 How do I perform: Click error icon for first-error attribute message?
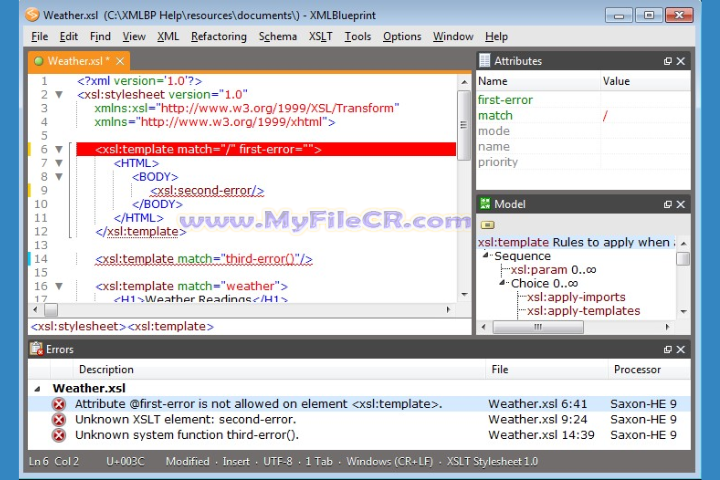click(x=59, y=404)
